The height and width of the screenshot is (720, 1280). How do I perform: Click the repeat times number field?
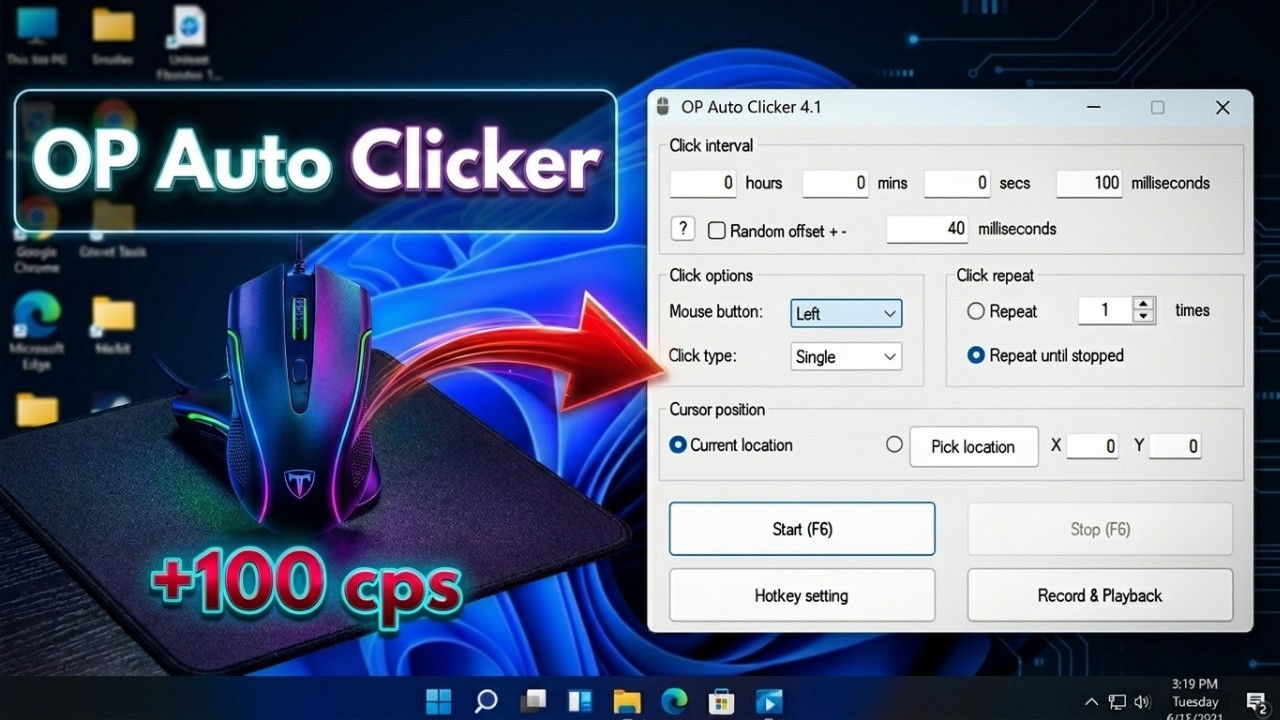point(1105,310)
